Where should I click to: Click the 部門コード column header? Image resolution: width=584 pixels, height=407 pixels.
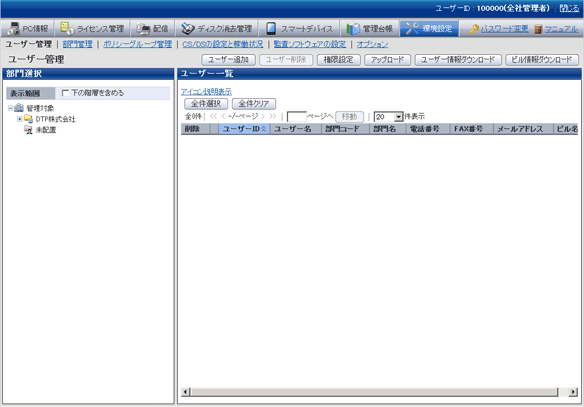click(x=345, y=129)
